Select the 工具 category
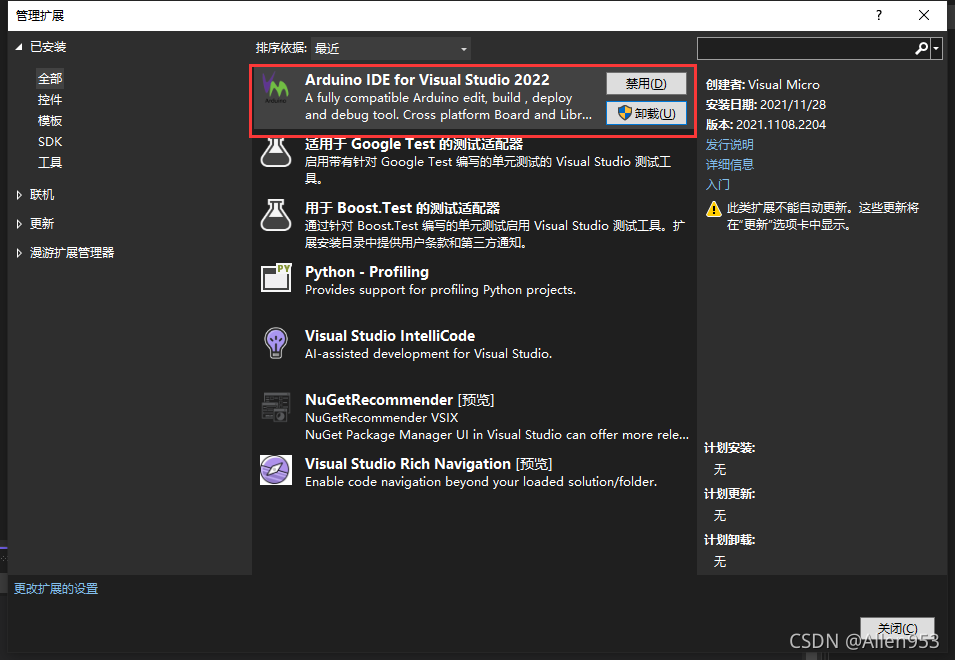Image resolution: width=955 pixels, height=660 pixels. pos(50,163)
